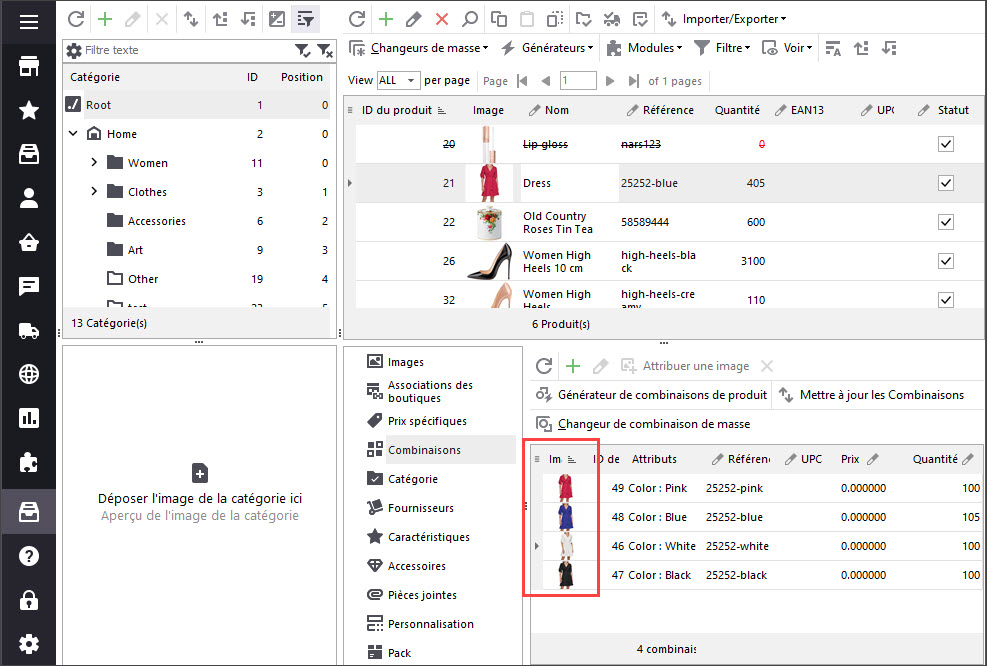Go to last page arrow
Image resolution: width=987 pixels, height=666 pixels.
[633, 81]
